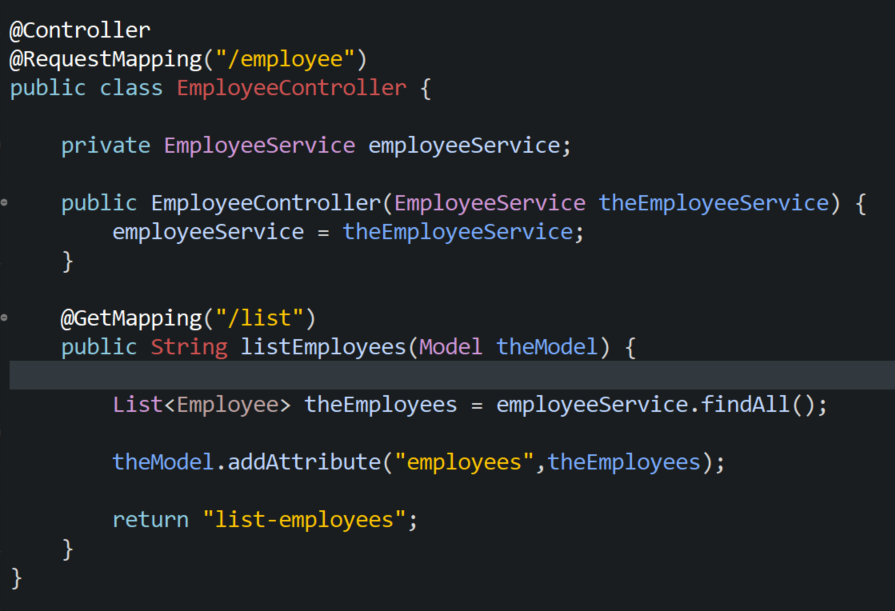Image resolution: width=895 pixels, height=611 pixels.
Task: Select the "list-employees" string literal
Action: pos(304,520)
